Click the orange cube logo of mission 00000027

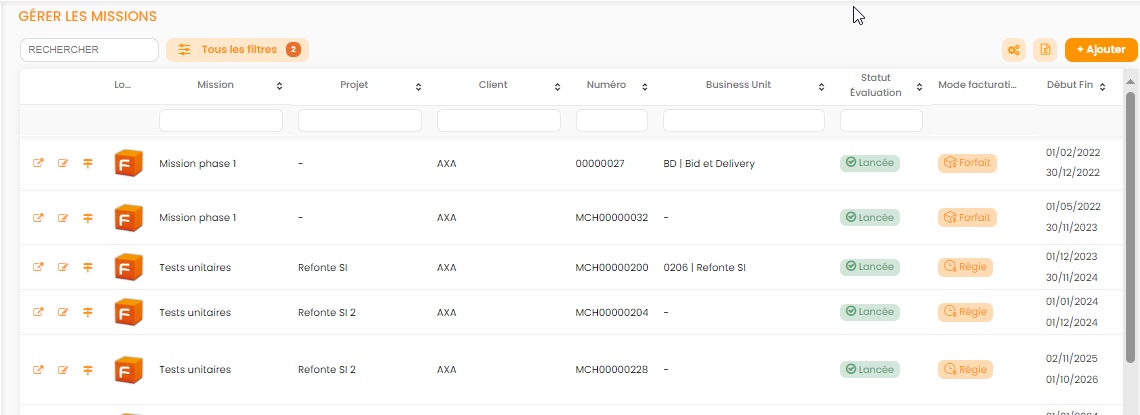pos(128,163)
